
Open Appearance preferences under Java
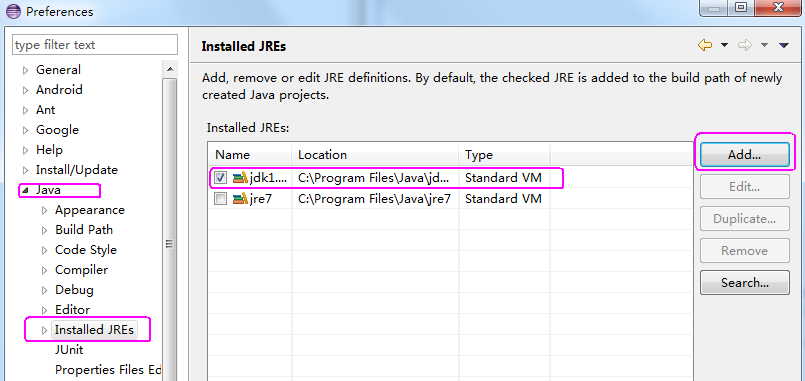(90, 210)
